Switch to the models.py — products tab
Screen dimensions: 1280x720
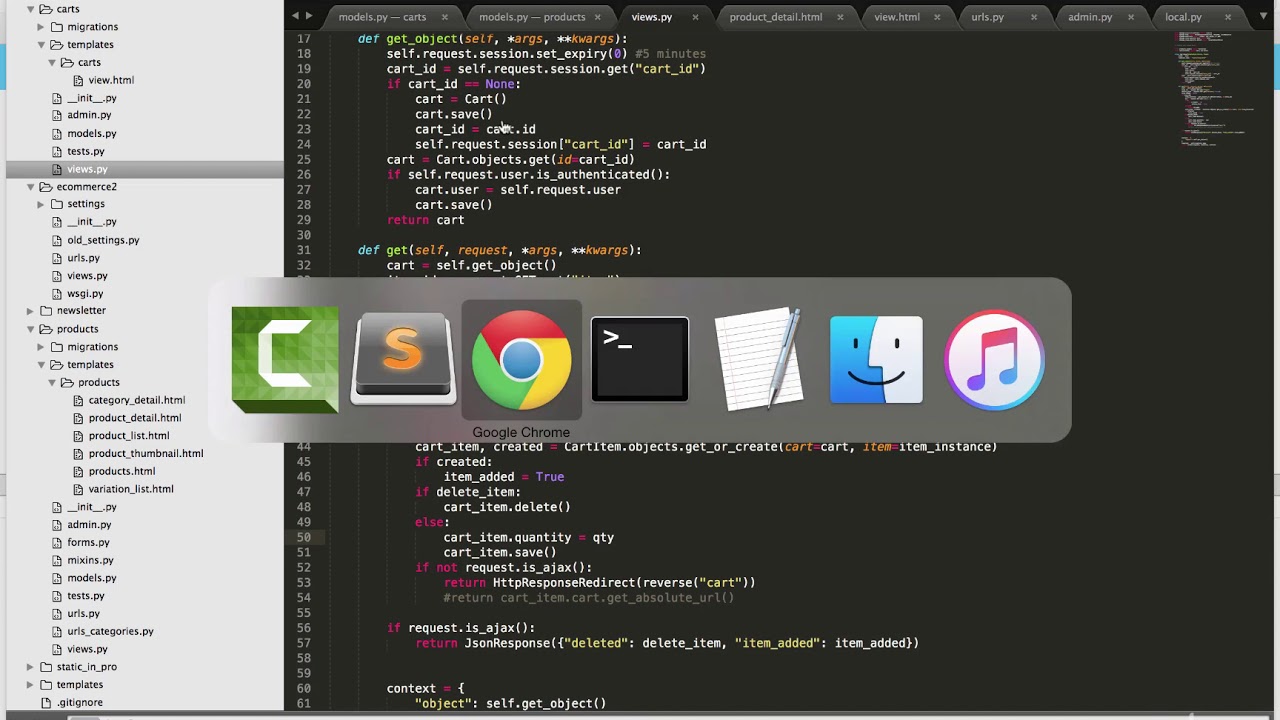(x=532, y=17)
